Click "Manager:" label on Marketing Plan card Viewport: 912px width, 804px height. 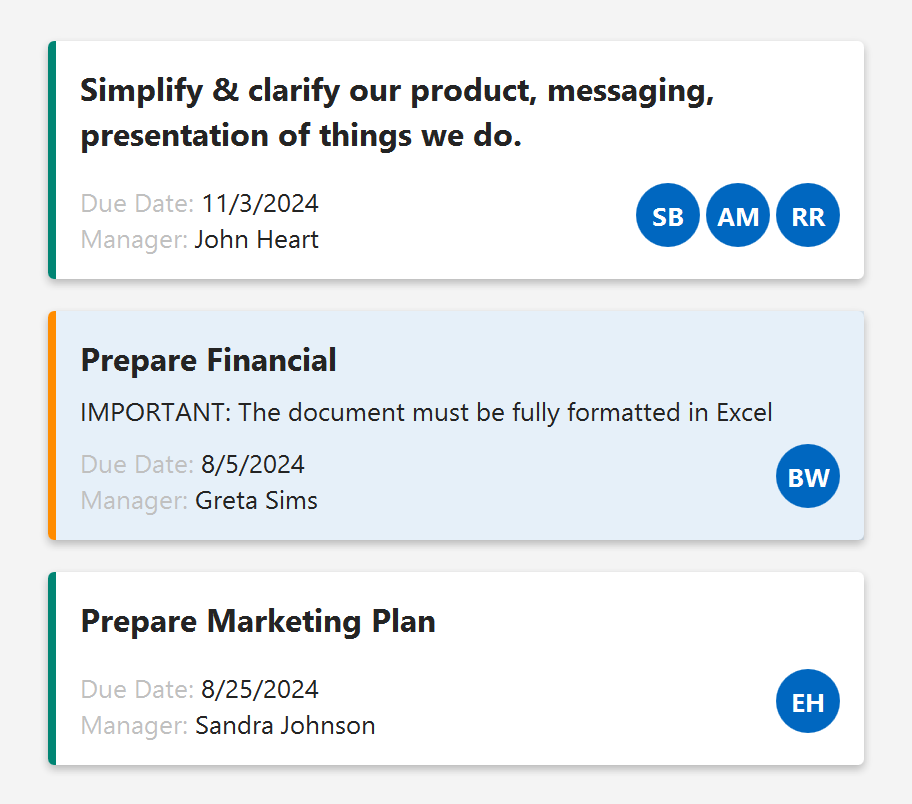pos(134,725)
